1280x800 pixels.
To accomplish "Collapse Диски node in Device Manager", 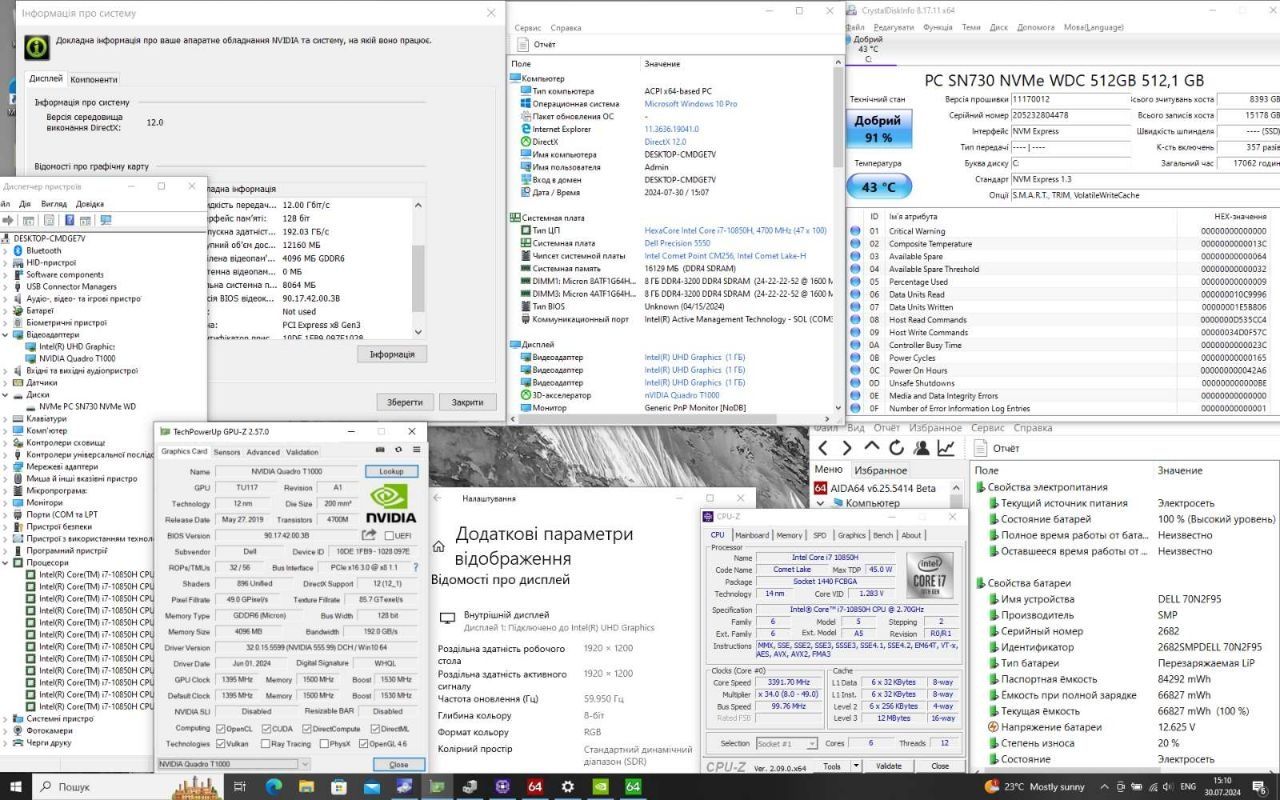I will pyautogui.click(x=7, y=394).
